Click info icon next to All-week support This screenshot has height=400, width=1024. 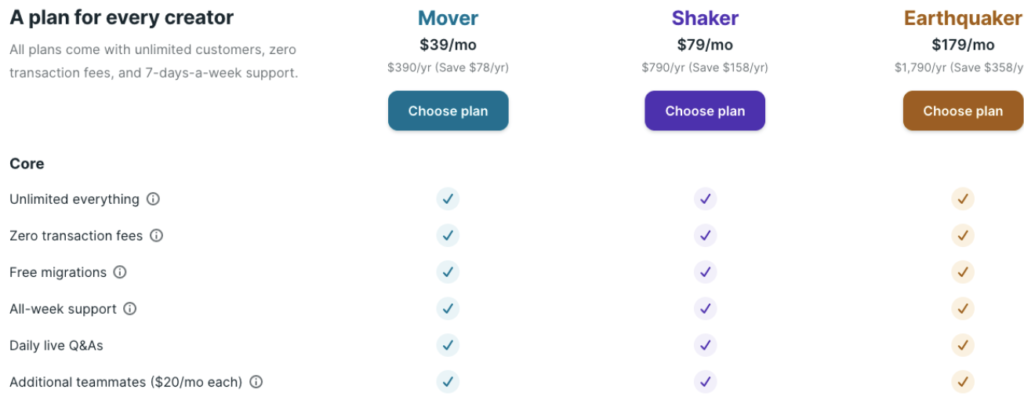click(130, 309)
